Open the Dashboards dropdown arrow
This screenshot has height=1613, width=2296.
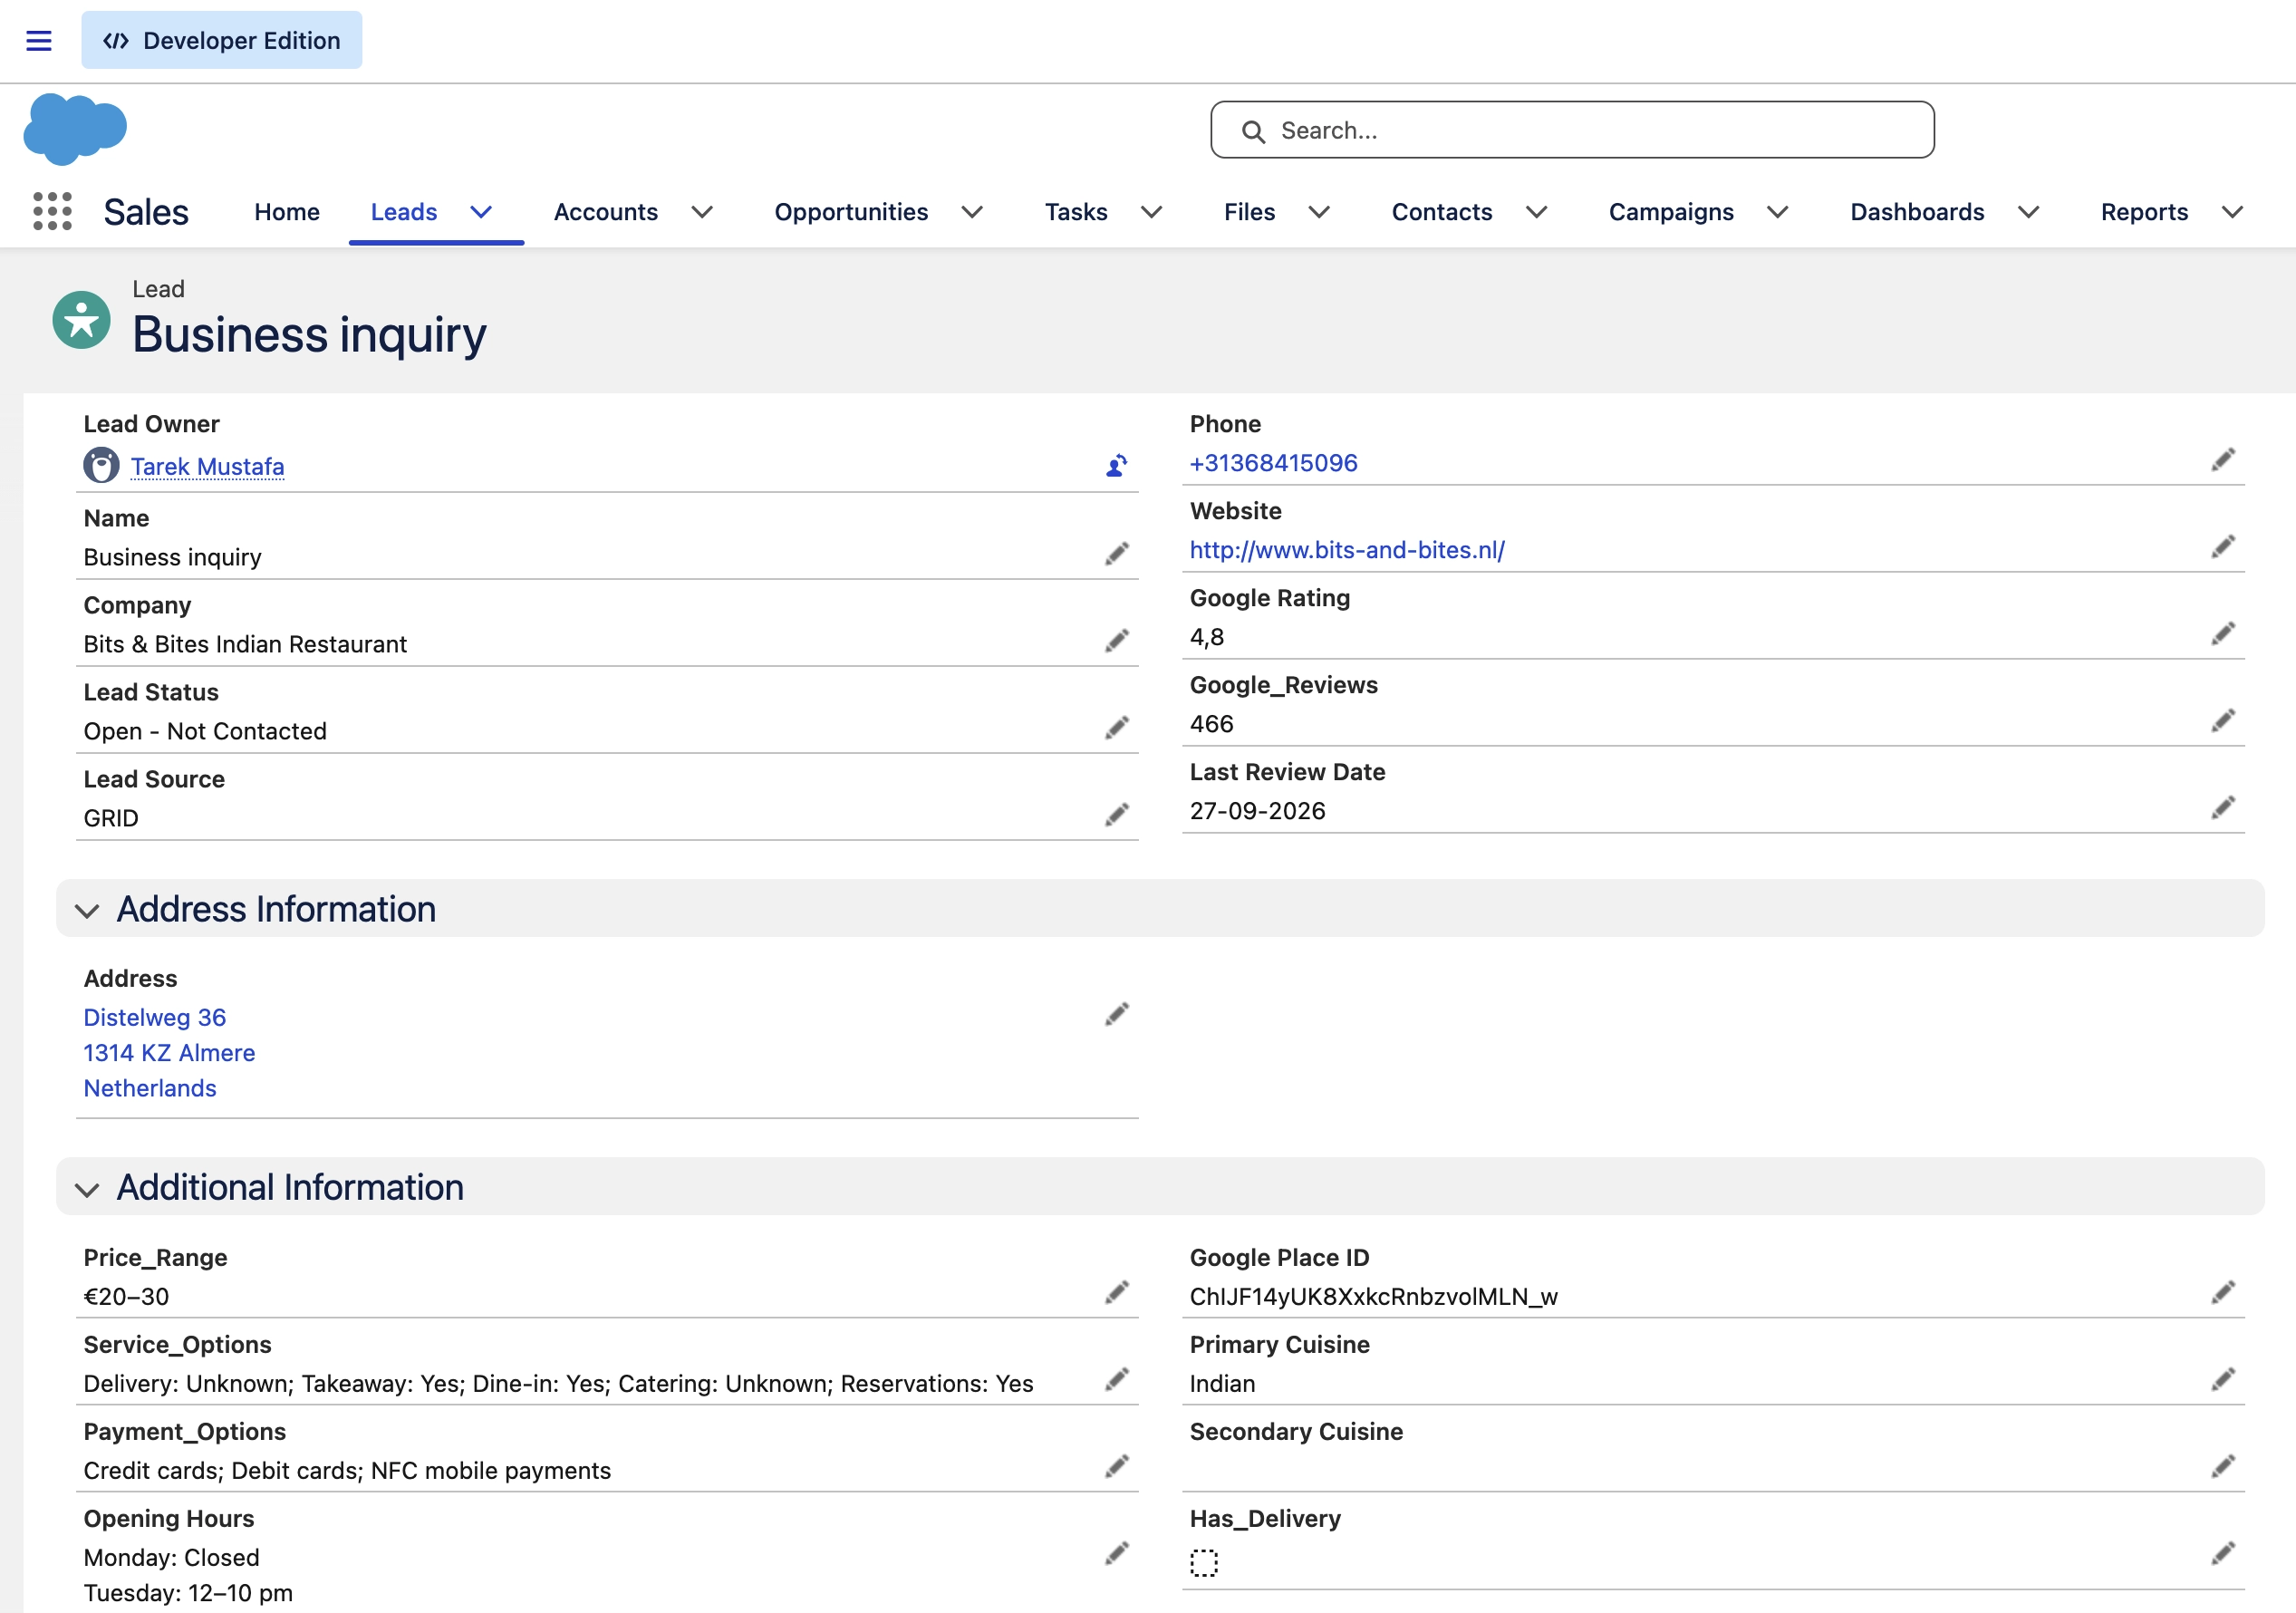2028,212
